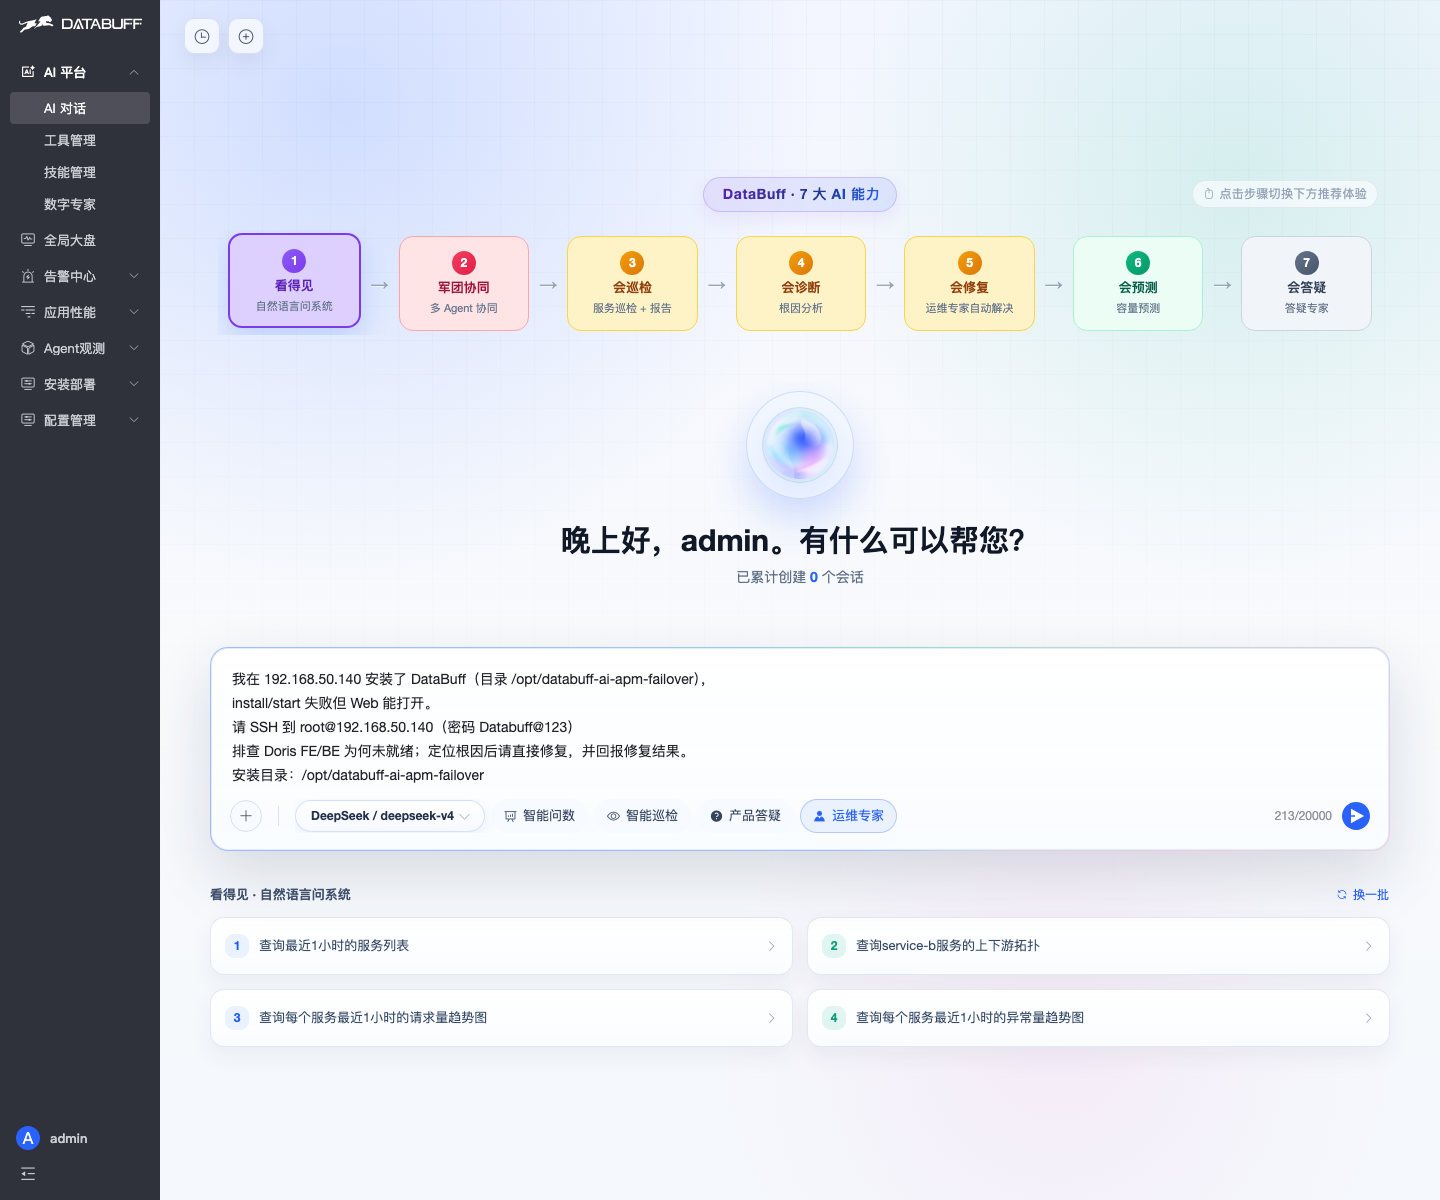
Task: Click the 应用性能 list icon
Action: click(x=28, y=312)
